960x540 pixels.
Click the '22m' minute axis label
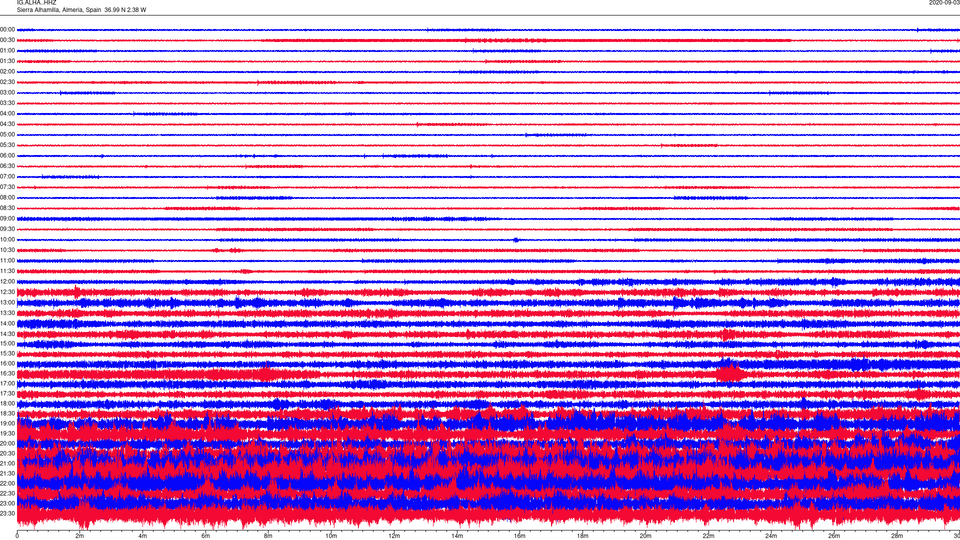point(708,536)
